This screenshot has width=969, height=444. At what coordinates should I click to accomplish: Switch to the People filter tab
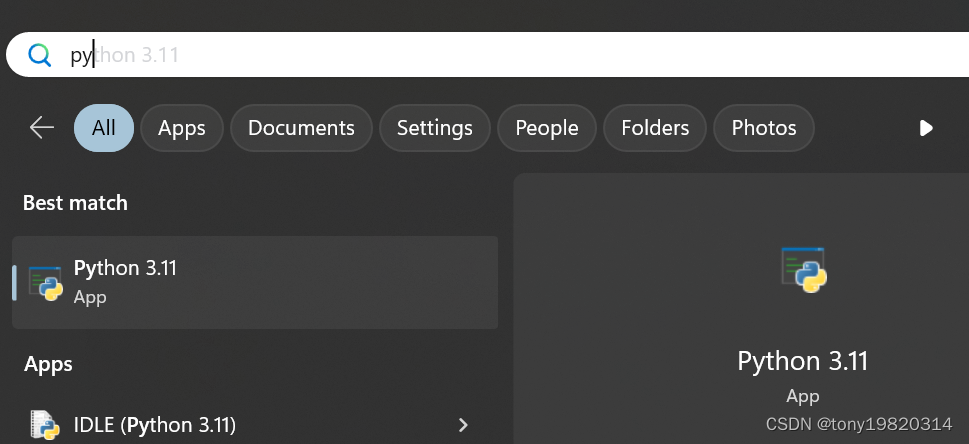tap(547, 128)
